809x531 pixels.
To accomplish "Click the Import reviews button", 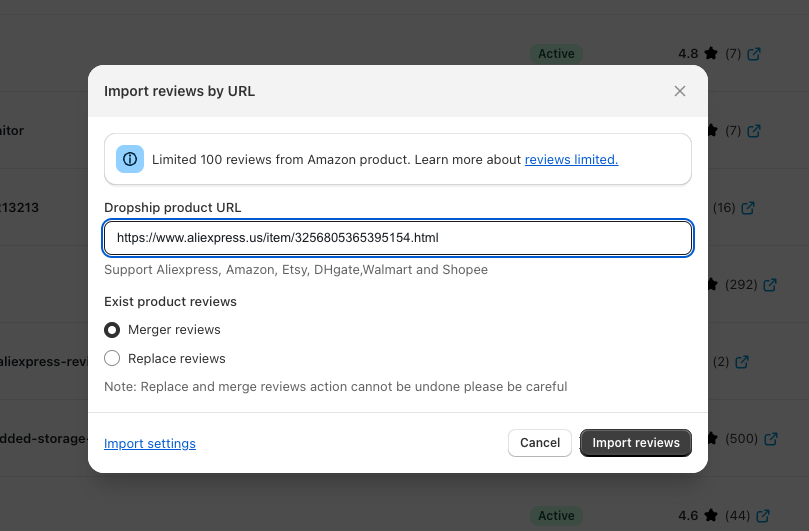I will (x=636, y=443).
